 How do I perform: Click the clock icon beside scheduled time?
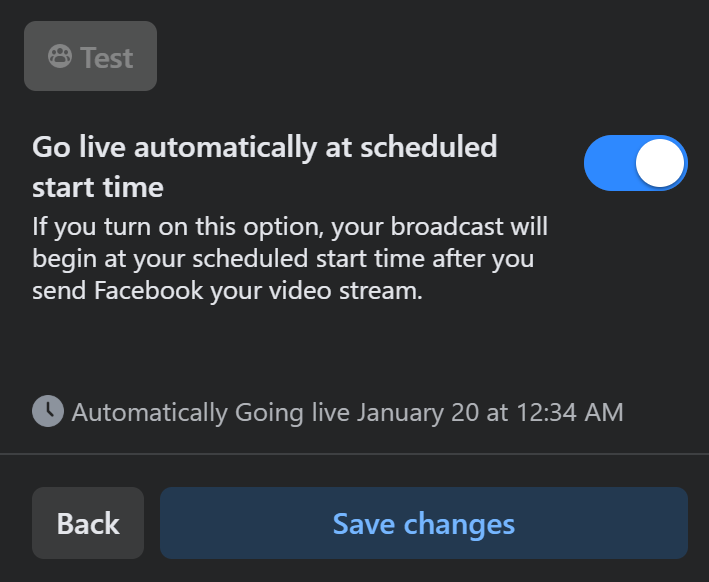pyautogui.click(x=48, y=411)
